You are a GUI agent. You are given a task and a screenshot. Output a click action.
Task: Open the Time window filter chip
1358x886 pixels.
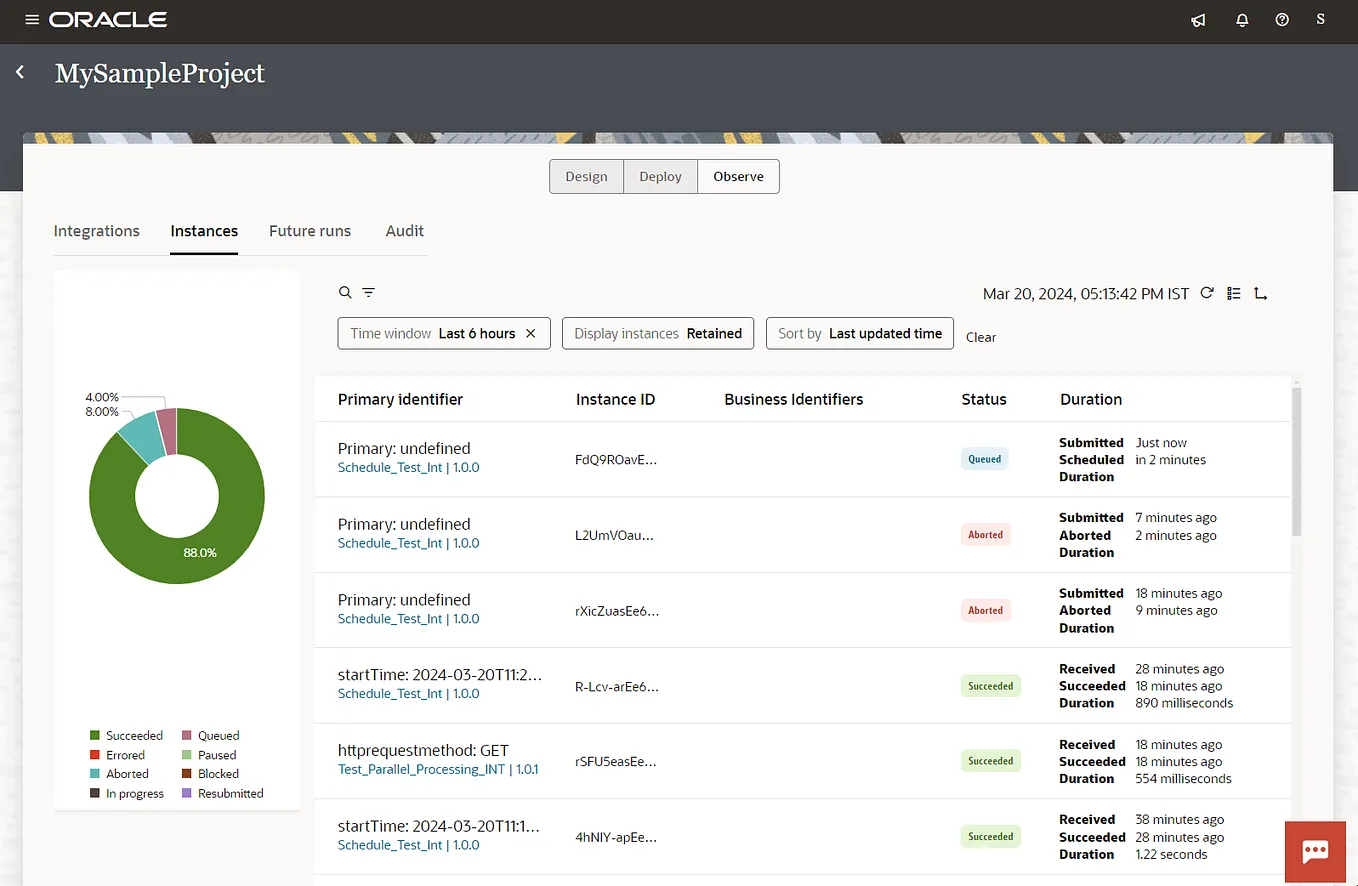point(435,333)
